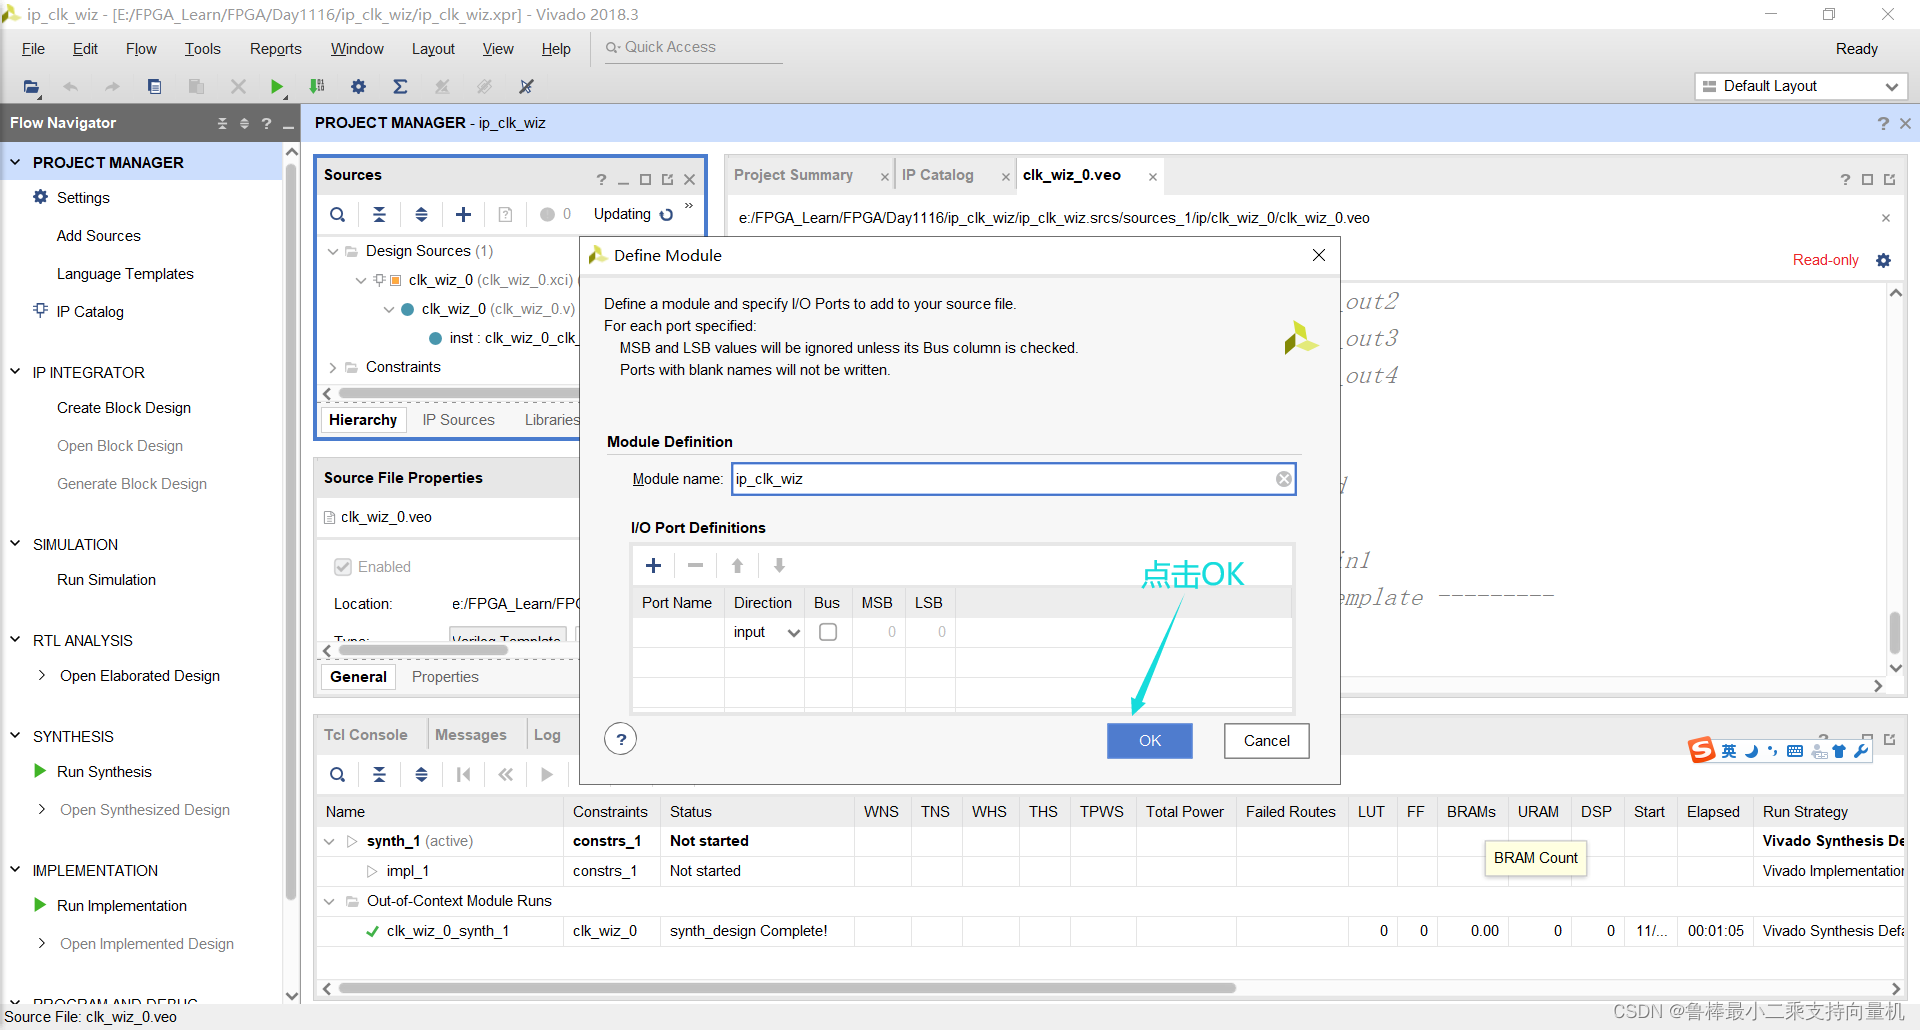1920x1030 pixels.
Task: Search in the Design Runs panel
Action: click(x=338, y=774)
